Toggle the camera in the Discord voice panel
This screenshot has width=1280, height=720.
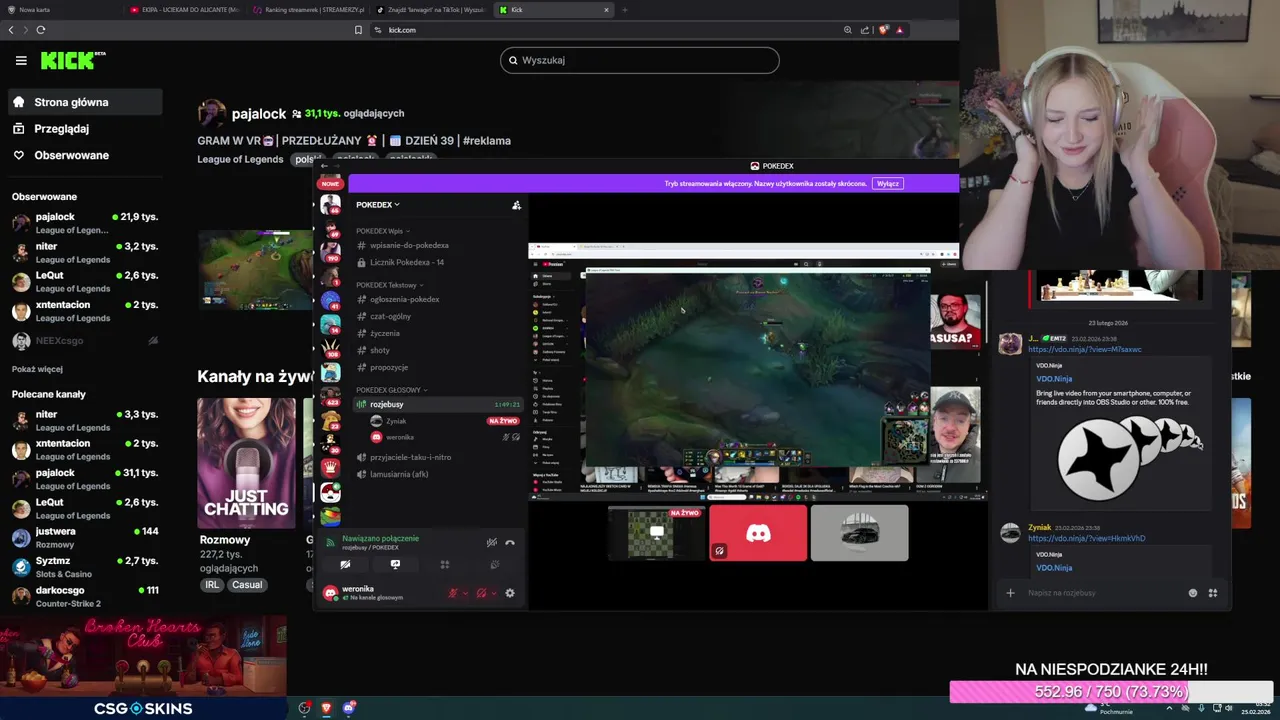click(345, 565)
